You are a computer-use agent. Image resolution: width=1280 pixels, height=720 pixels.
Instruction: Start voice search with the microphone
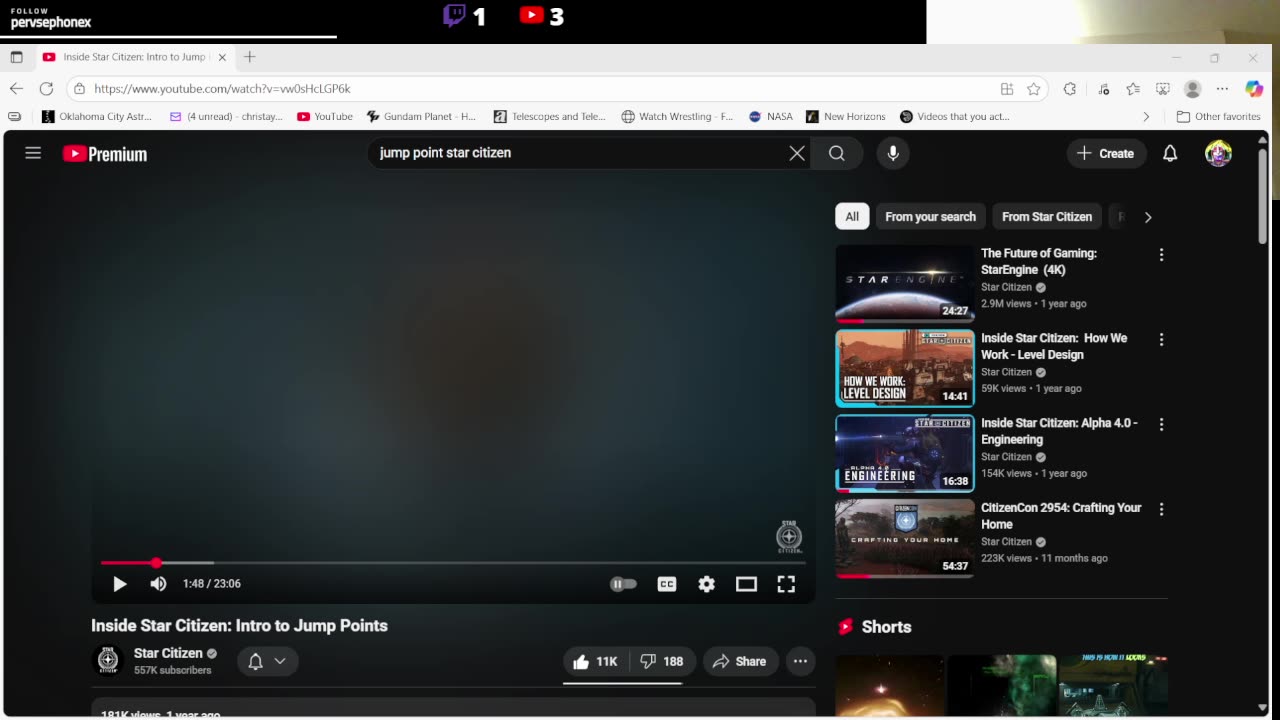coord(893,153)
